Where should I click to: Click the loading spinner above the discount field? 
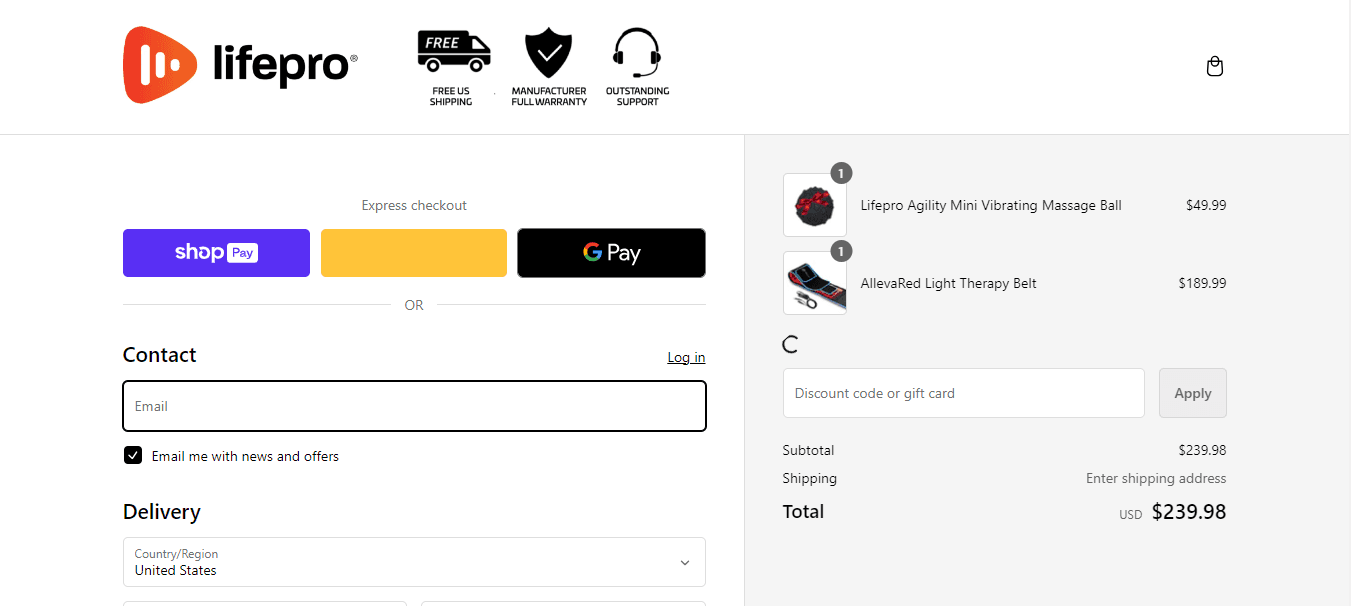point(790,345)
